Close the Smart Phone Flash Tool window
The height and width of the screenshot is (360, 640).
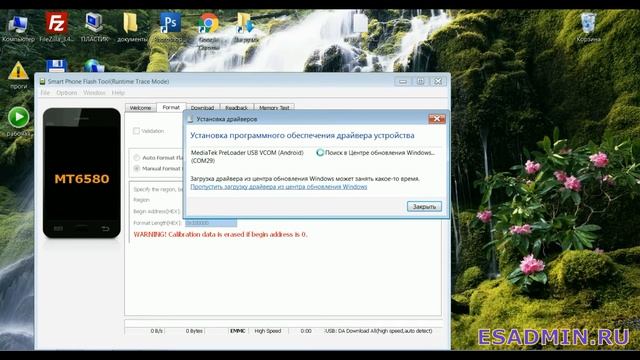pyautogui.click(x=438, y=81)
